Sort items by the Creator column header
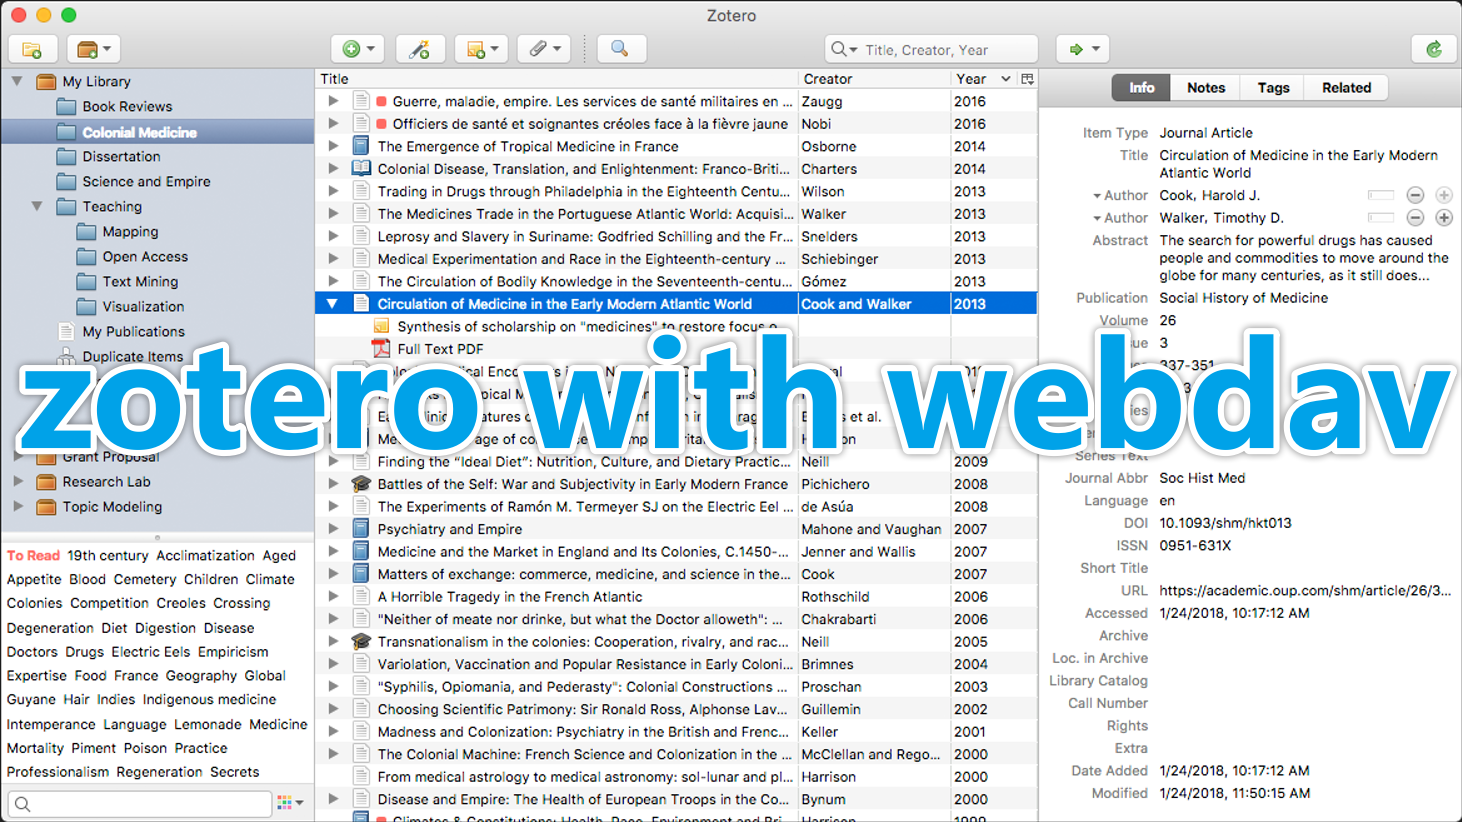This screenshot has height=822, width=1462. point(874,79)
